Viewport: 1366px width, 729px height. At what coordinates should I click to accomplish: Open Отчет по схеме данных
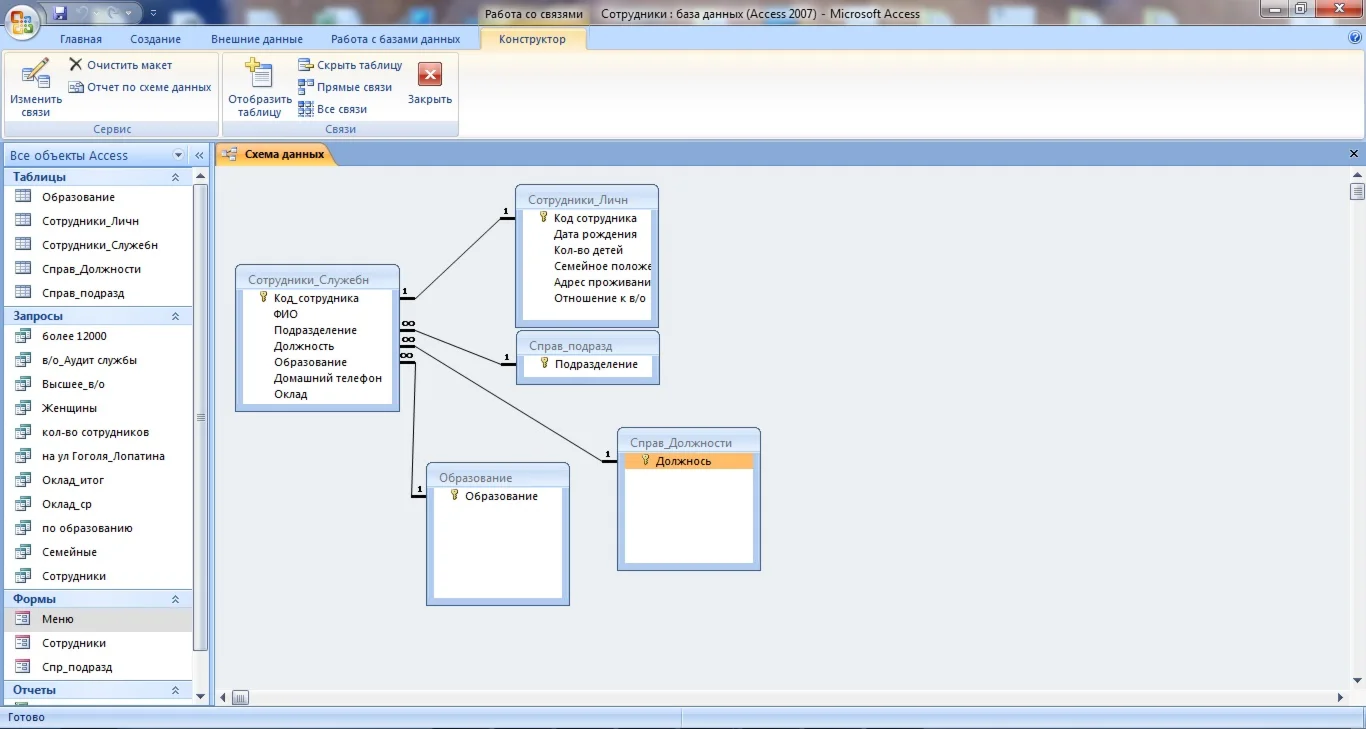[x=139, y=87]
